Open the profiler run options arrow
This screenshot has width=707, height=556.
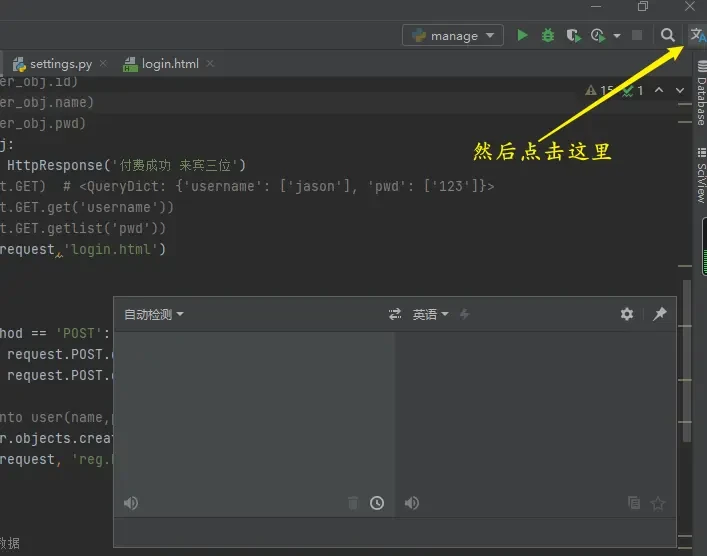(617, 36)
